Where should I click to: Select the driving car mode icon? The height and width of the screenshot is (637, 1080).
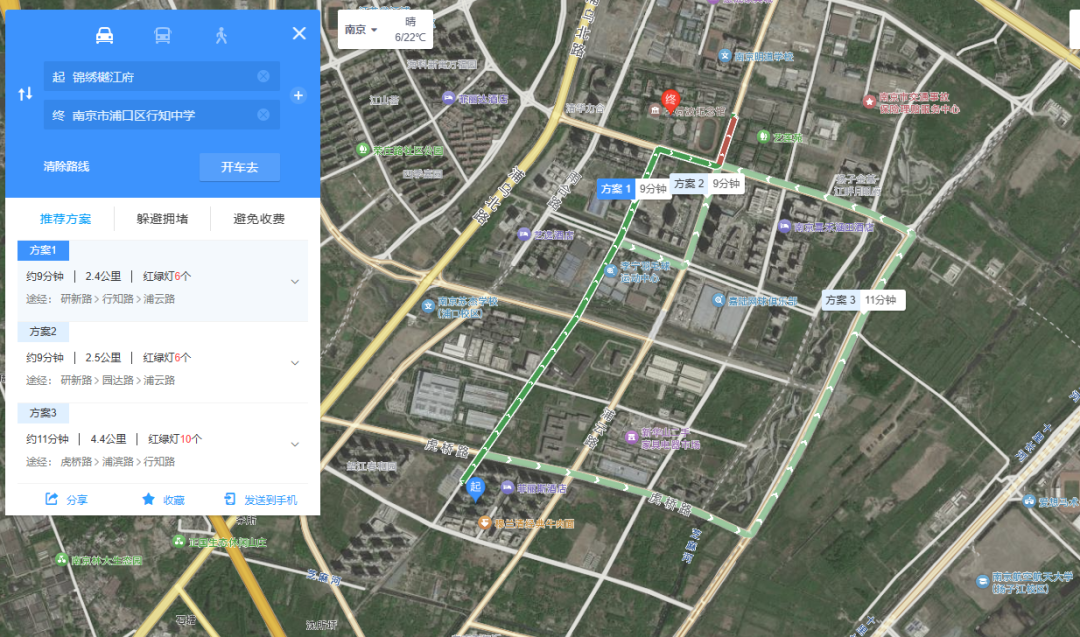pos(104,35)
